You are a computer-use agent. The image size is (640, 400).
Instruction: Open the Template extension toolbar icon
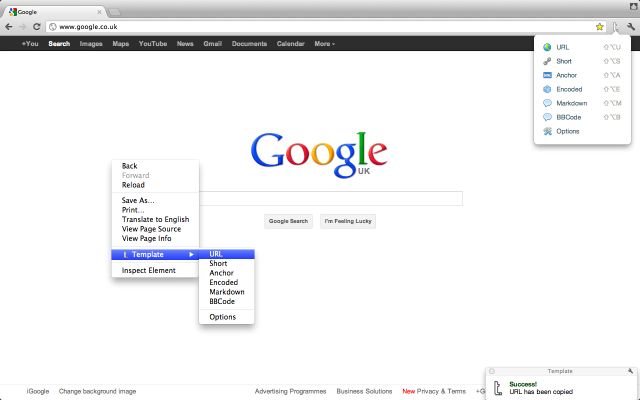point(615,27)
